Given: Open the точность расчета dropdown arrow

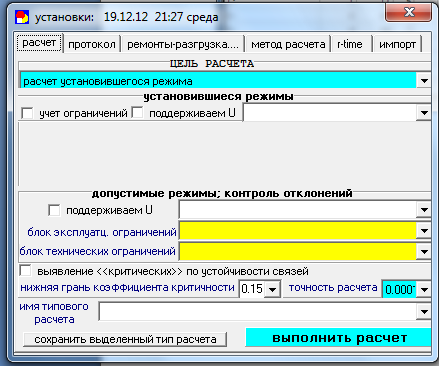Looking at the screenshot, I should tap(424, 289).
